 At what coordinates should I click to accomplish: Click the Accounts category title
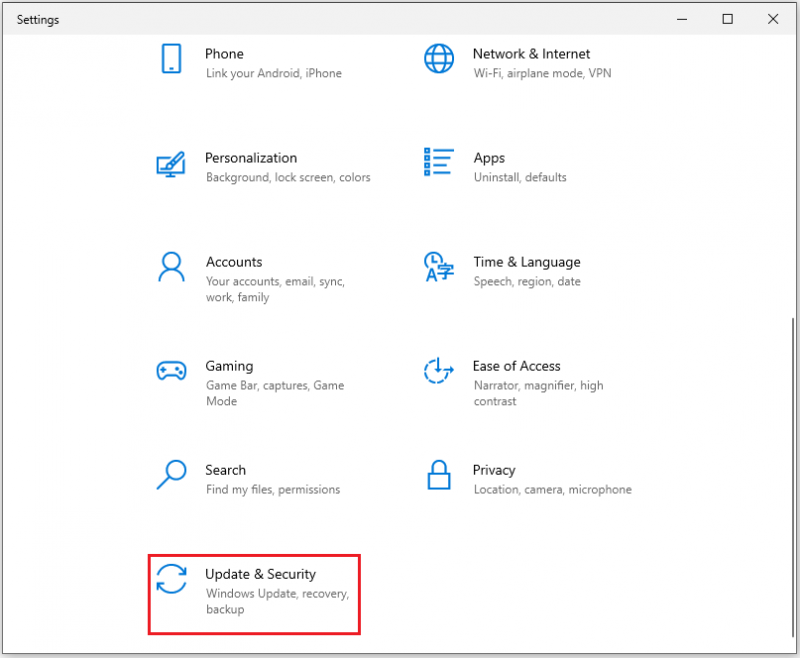pyautogui.click(x=234, y=262)
